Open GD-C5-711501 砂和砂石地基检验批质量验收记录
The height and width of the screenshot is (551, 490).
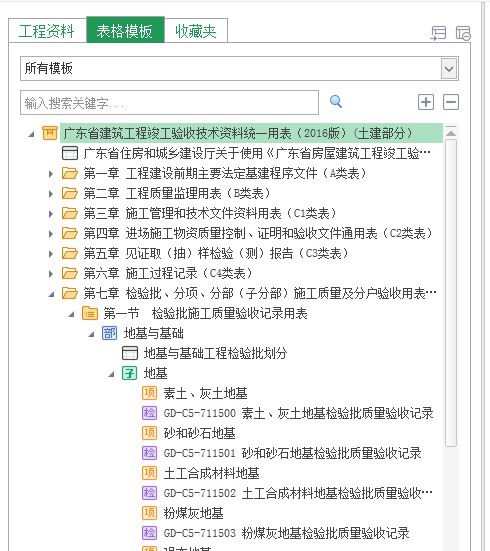pos(292,453)
